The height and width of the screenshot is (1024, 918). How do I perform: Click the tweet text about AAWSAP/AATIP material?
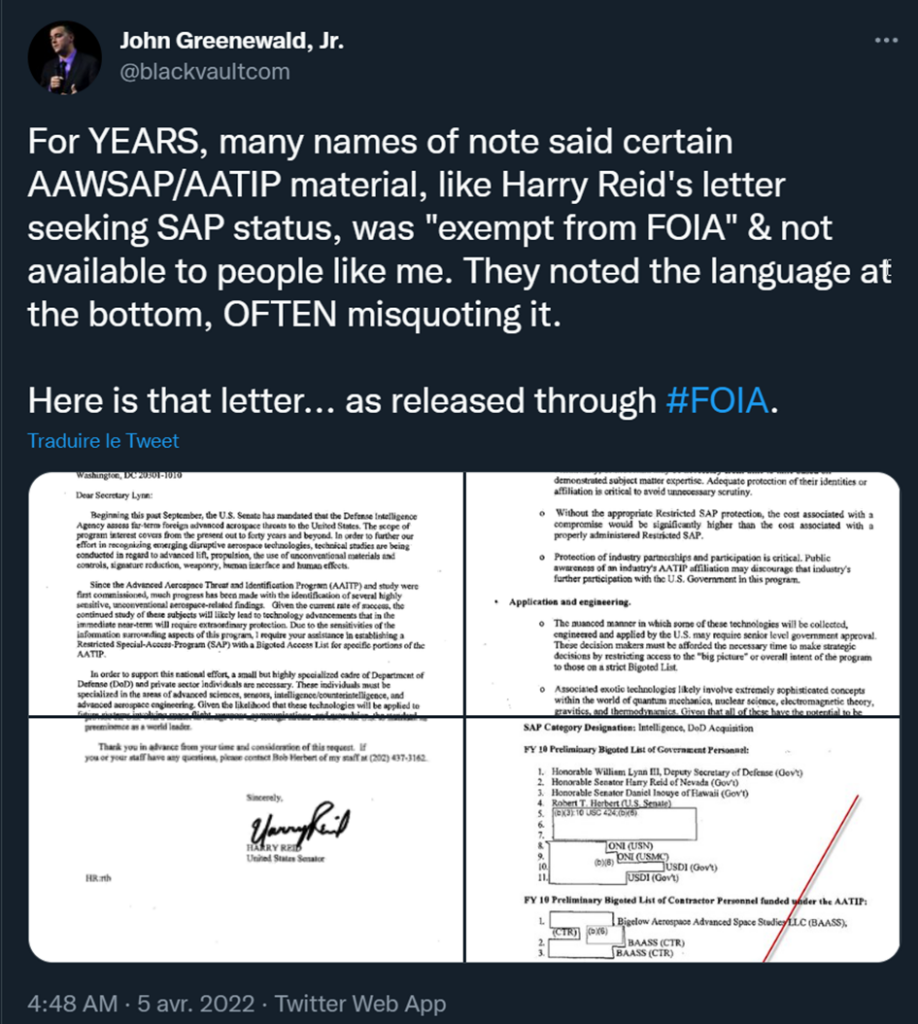coord(459,228)
